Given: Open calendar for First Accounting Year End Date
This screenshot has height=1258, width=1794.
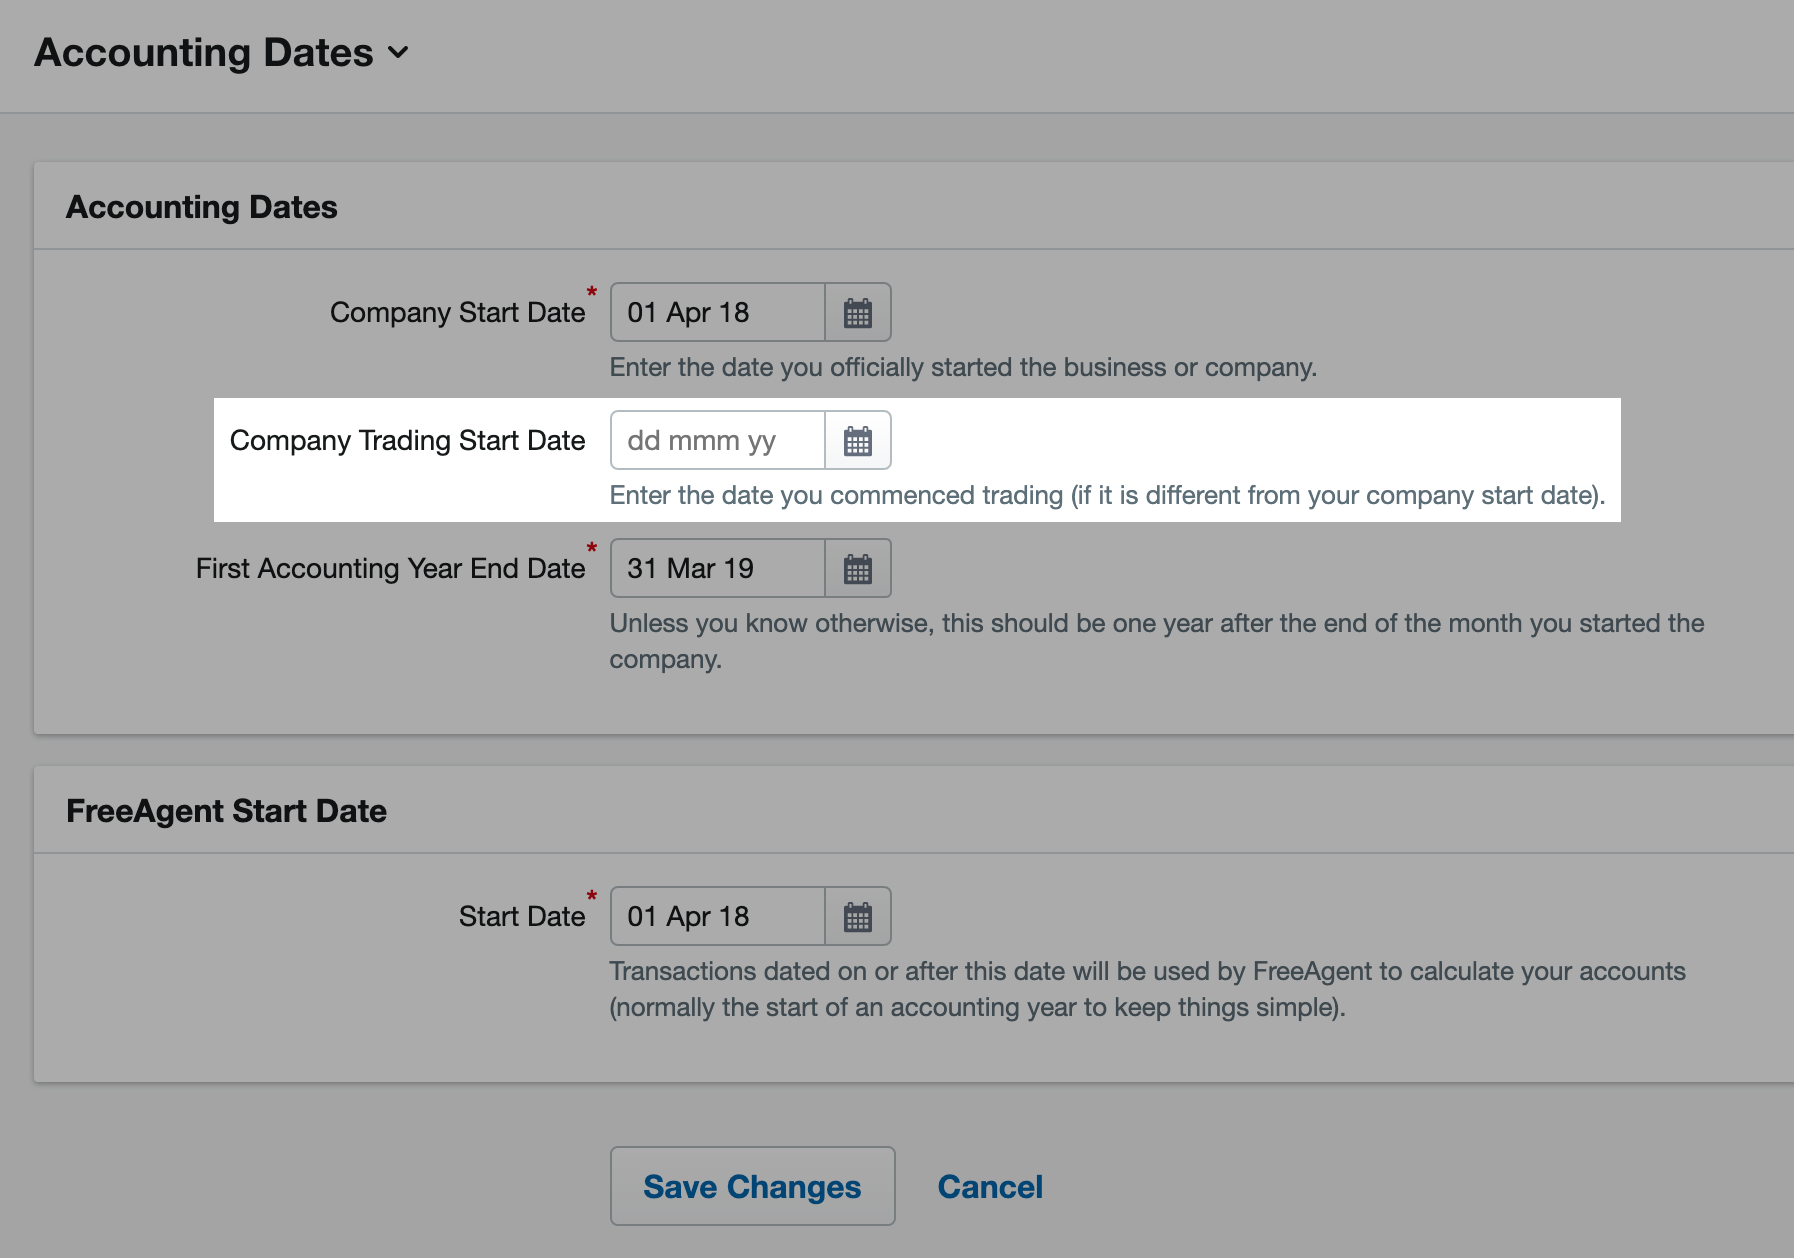Looking at the screenshot, I should pyautogui.click(x=857, y=569).
